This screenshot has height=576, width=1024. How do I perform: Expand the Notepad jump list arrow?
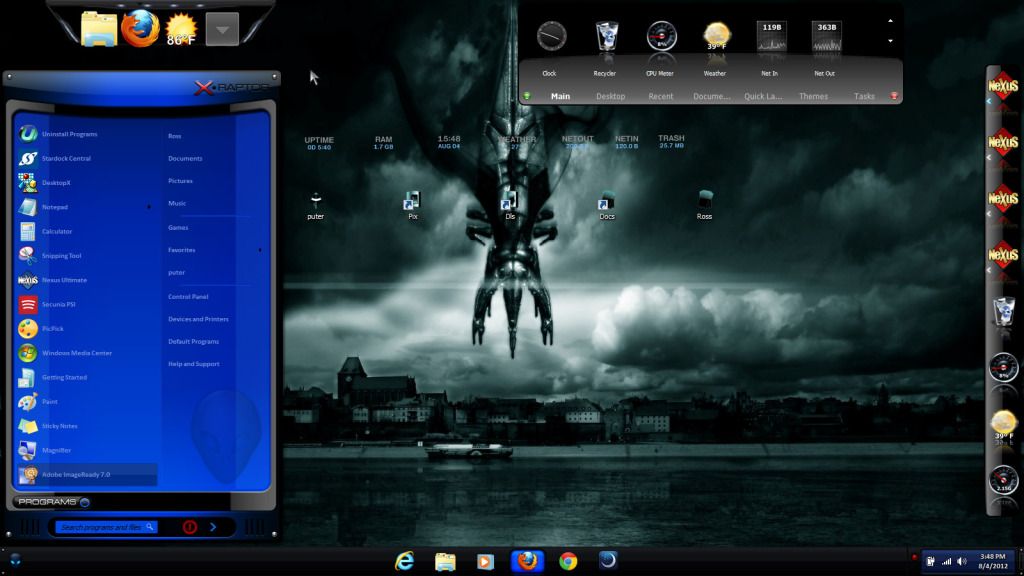coord(149,207)
